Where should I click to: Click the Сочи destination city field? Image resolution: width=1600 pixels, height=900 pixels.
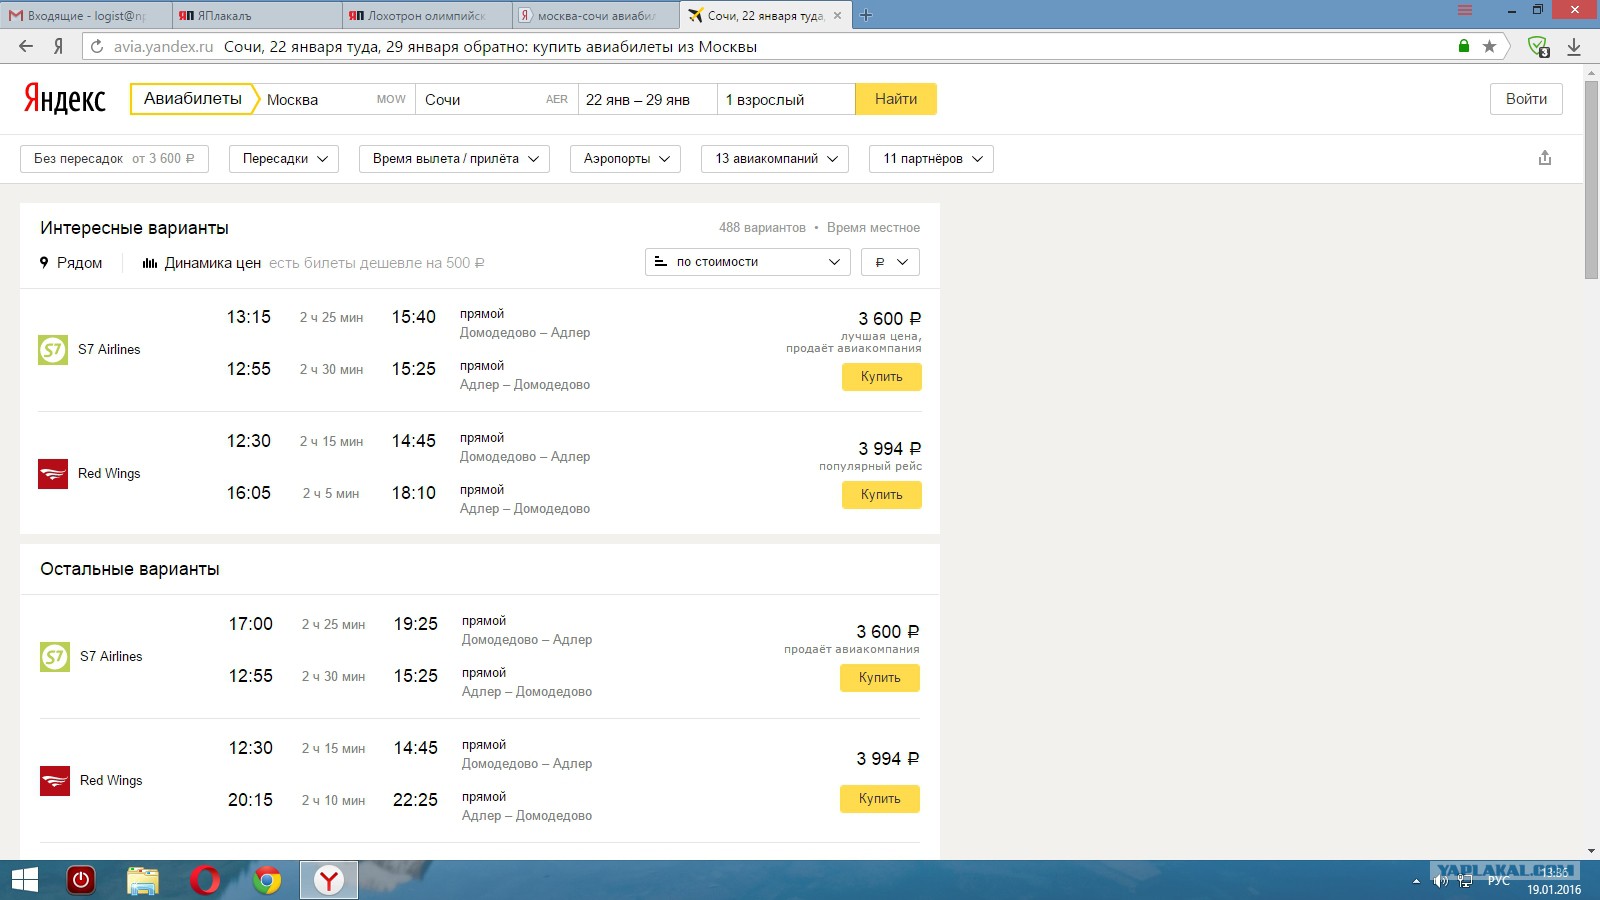[497, 99]
